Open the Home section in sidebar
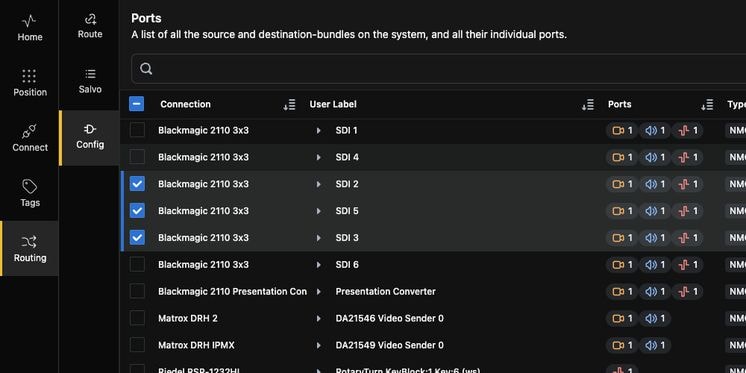Screen dimensions: 746x373 [29, 28]
